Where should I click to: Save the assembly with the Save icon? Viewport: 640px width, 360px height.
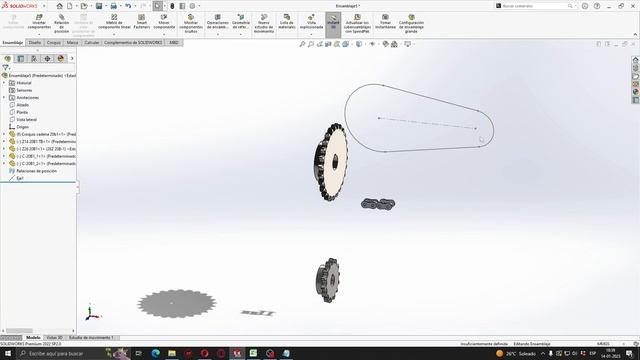(99, 6)
